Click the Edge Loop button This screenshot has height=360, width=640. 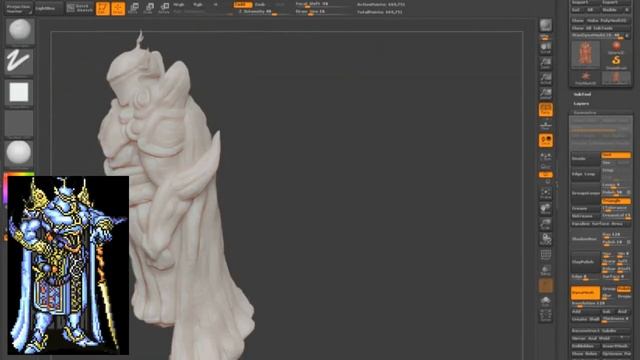pyautogui.click(x=585, y=174)
